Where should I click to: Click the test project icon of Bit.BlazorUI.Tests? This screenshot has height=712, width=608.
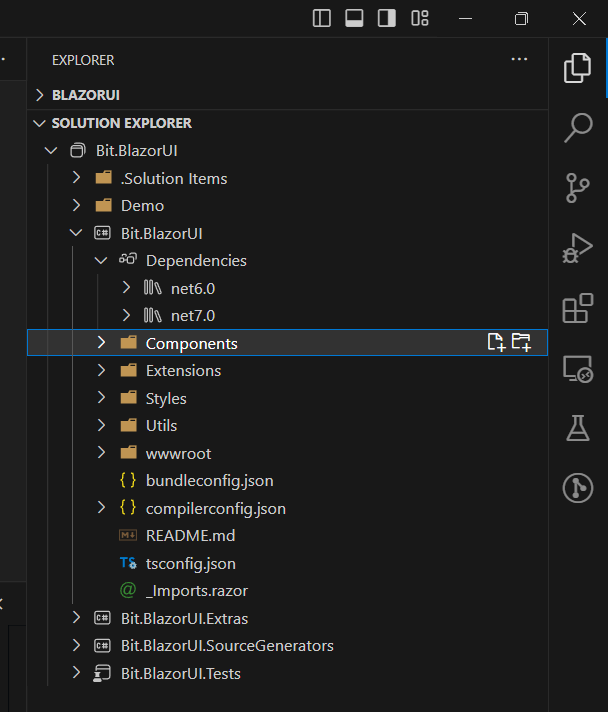[x=102, y=673]
